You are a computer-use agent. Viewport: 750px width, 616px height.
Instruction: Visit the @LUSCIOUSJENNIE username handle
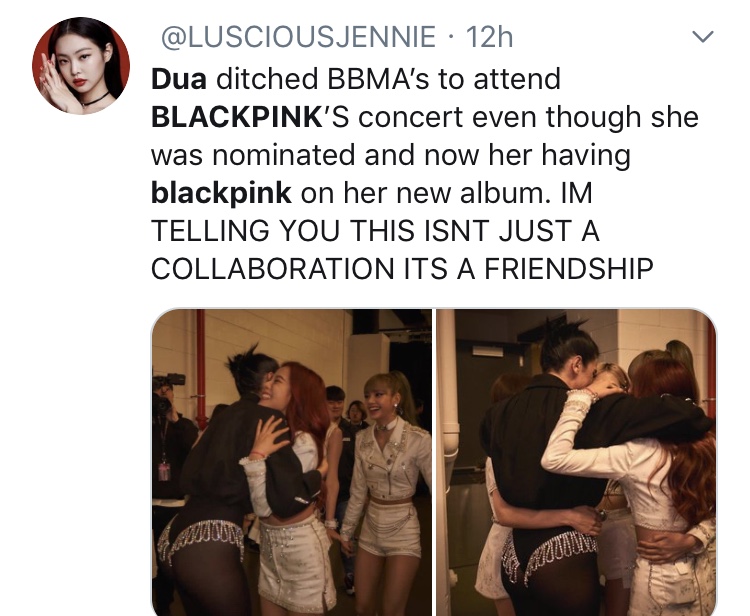298,37
